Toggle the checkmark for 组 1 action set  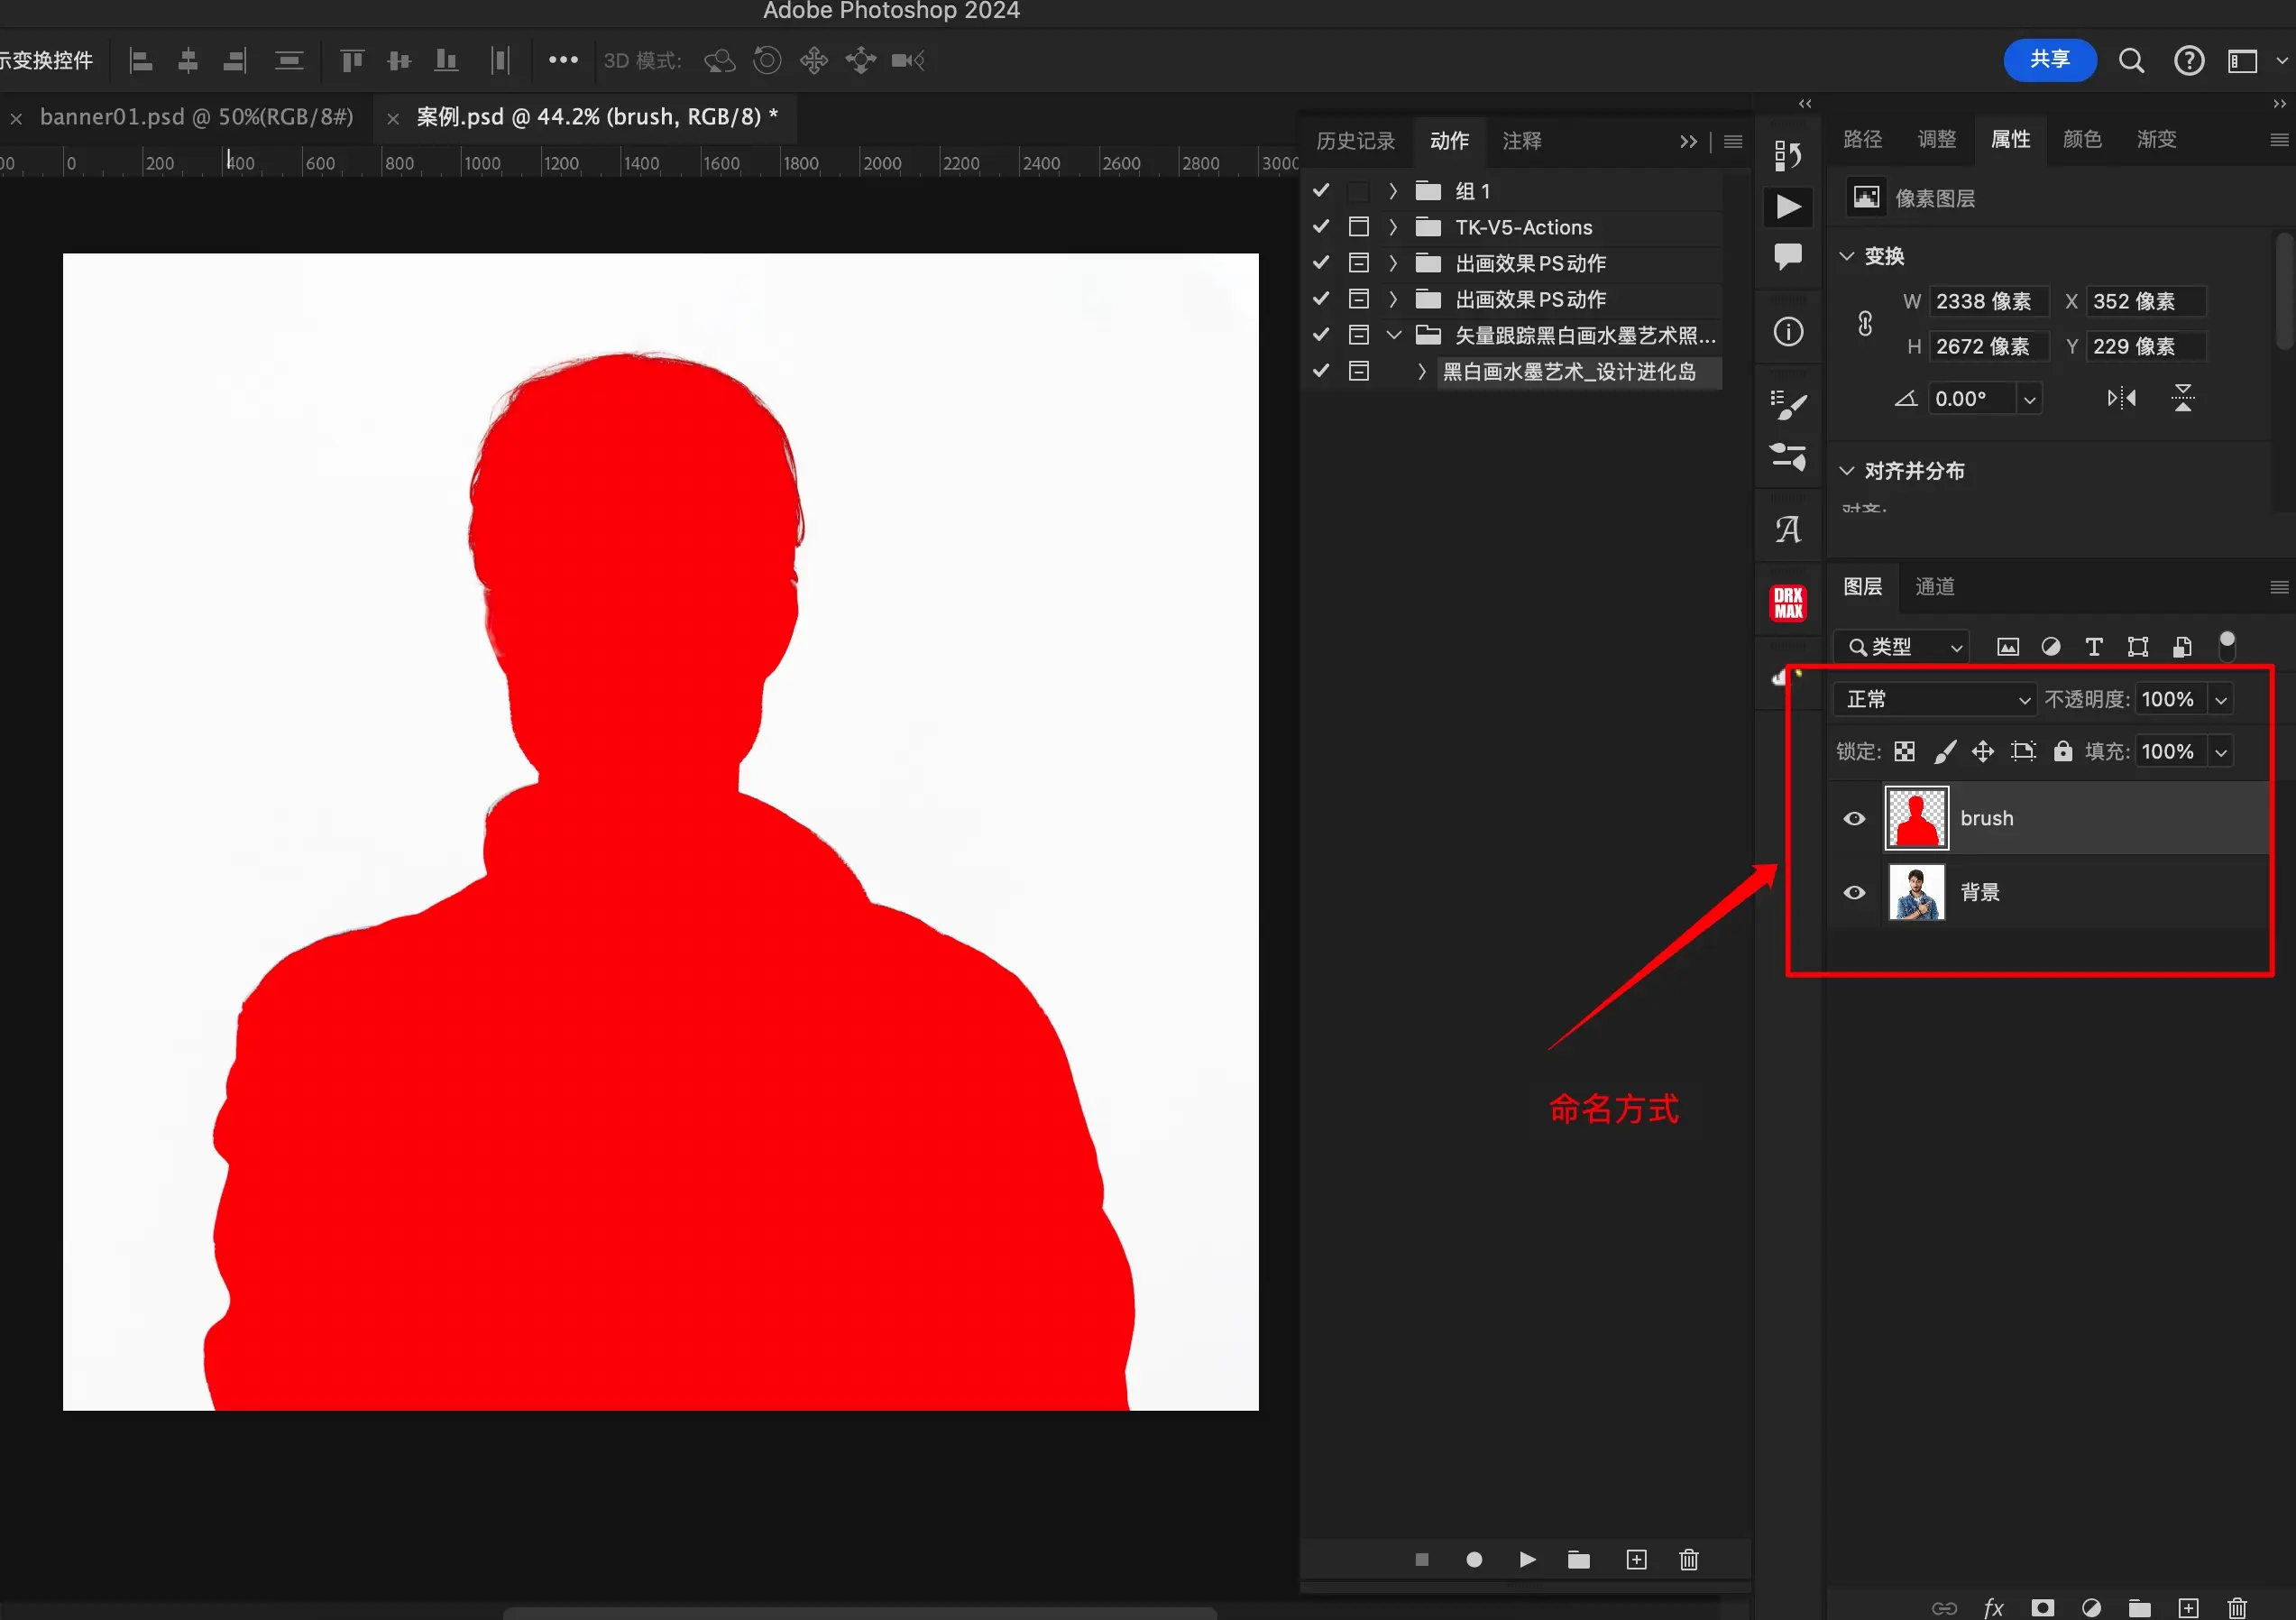coord(1321,190)
